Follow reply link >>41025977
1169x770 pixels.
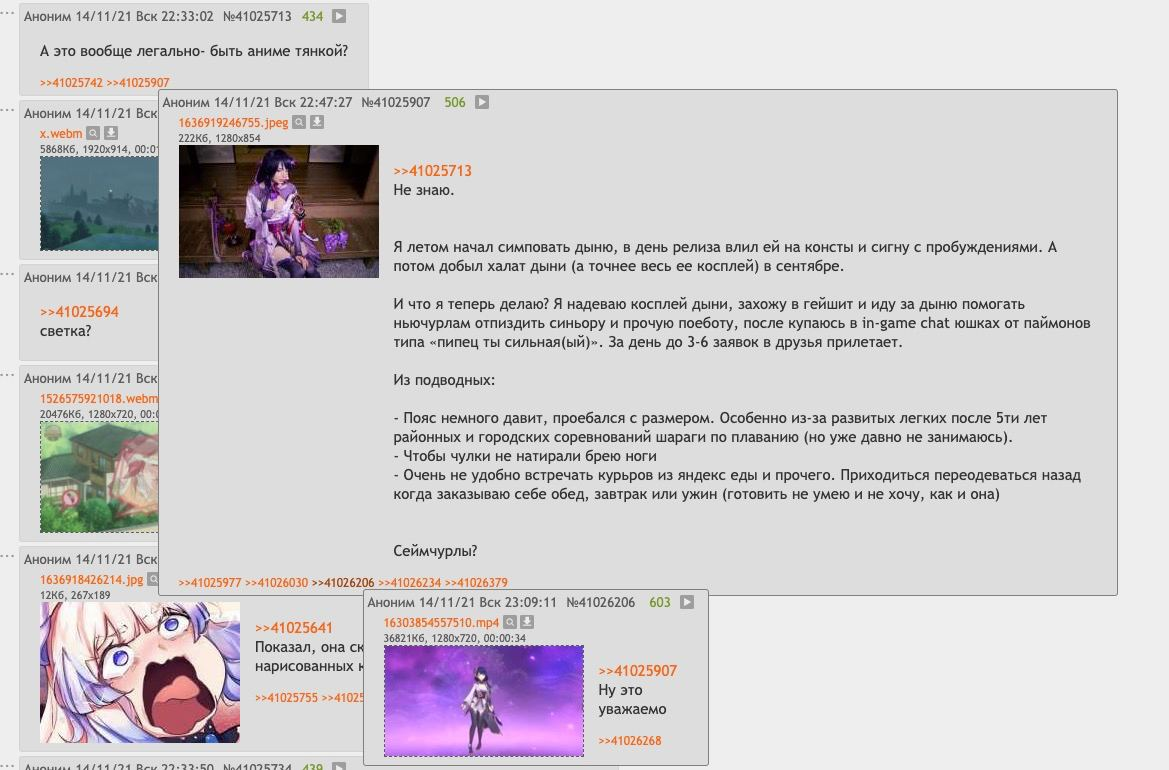(209, 583)
